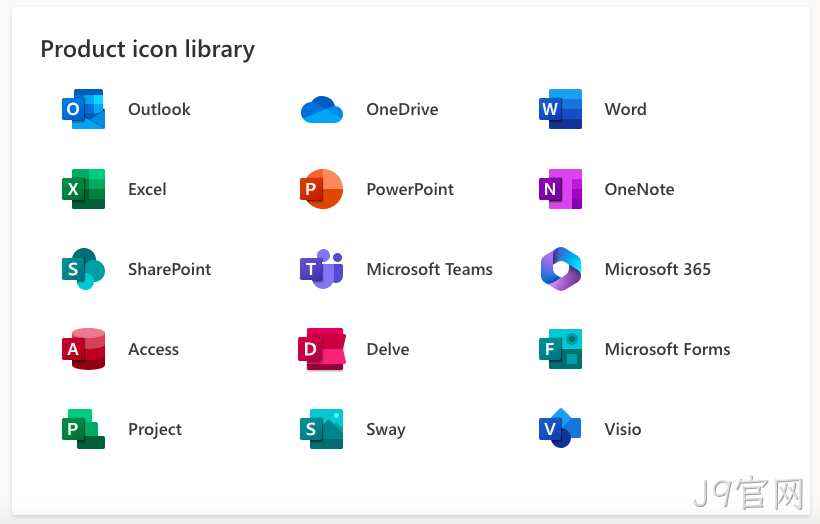Click the green Project icon
This screenshot has height=524, width=820.
[83, 429]
